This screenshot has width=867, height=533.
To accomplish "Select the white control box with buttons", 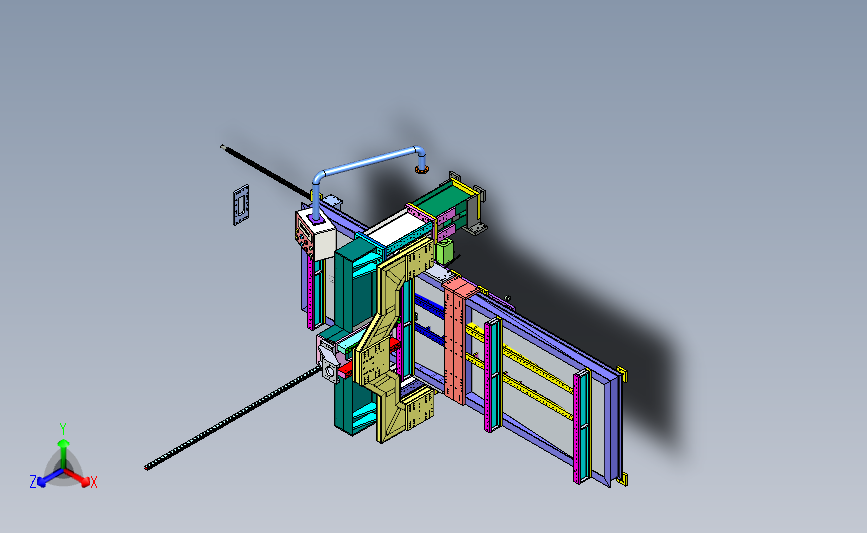I will pos(315,234).
